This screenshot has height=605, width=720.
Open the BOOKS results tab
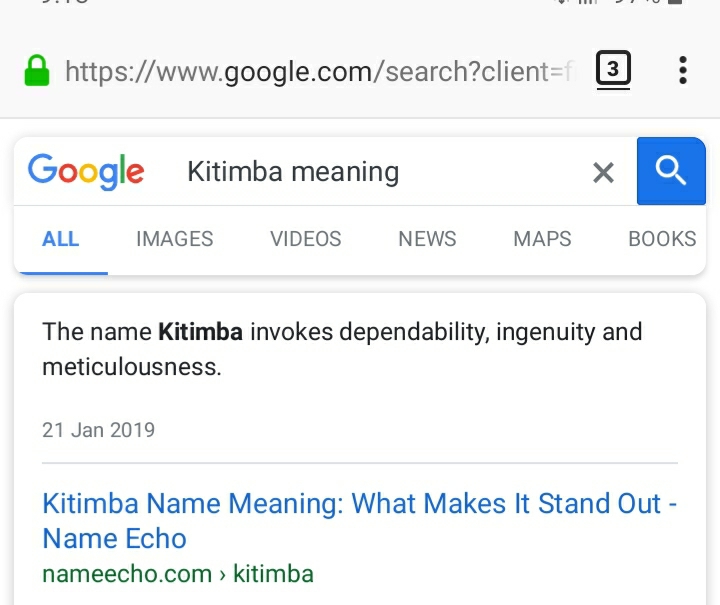[662, 239]
